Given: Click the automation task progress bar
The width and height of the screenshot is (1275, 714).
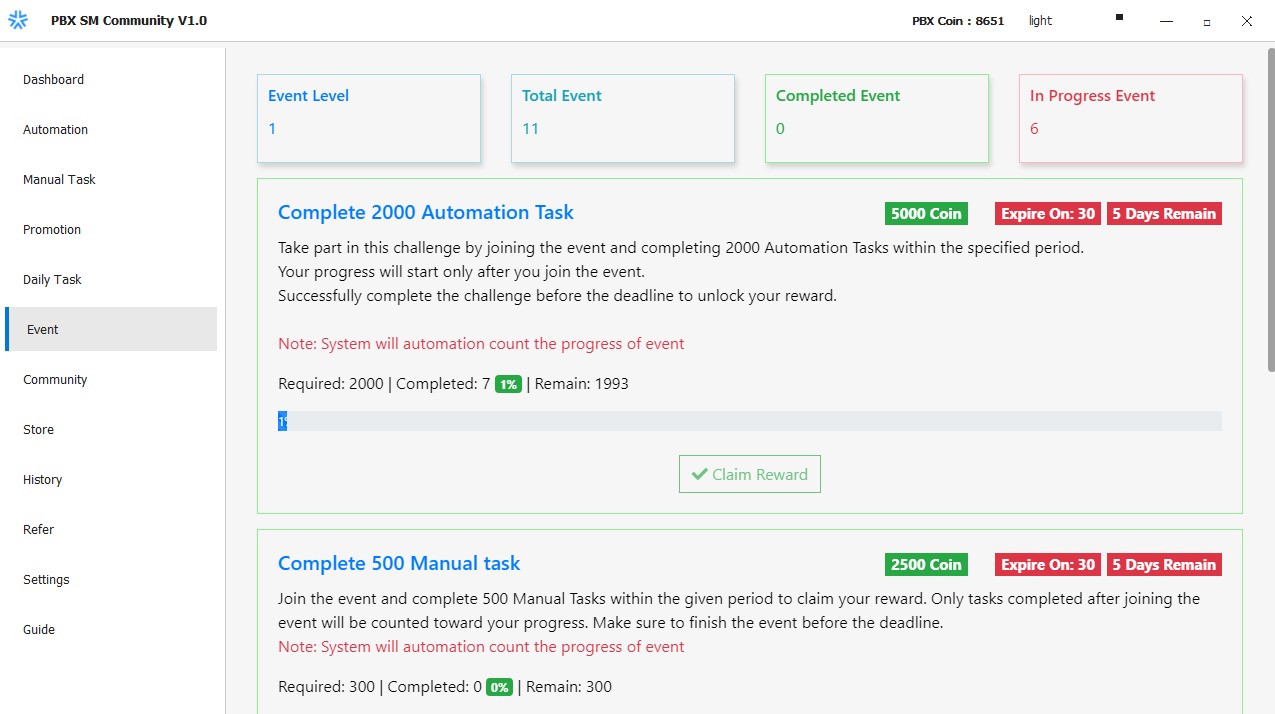Looking at the screenshot, I should (x=749, y=421).
